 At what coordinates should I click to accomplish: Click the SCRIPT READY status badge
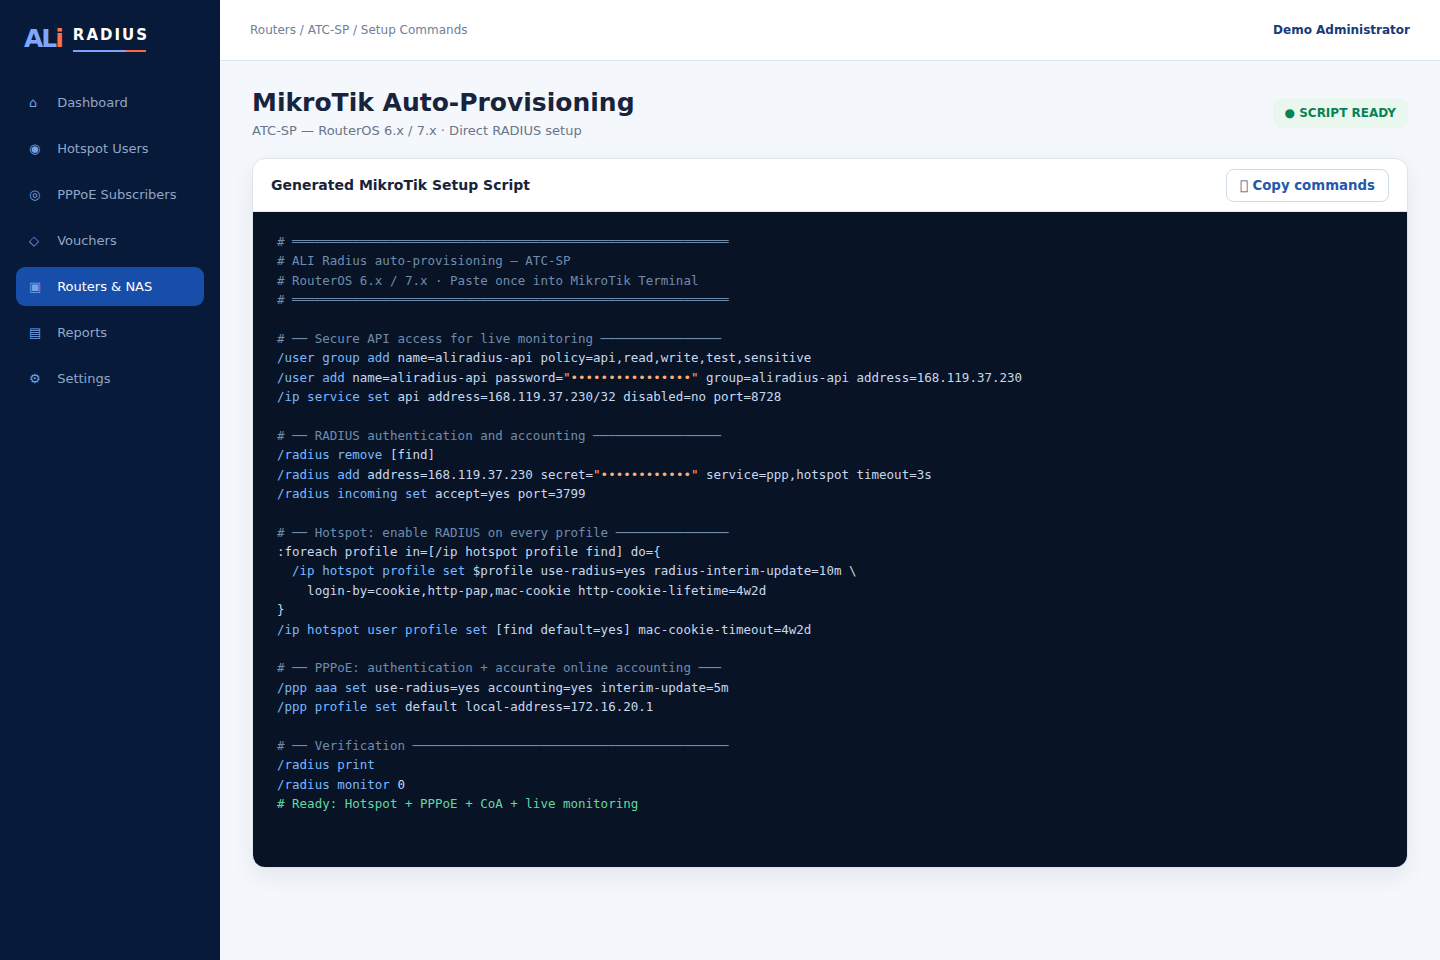(1340, 113)
